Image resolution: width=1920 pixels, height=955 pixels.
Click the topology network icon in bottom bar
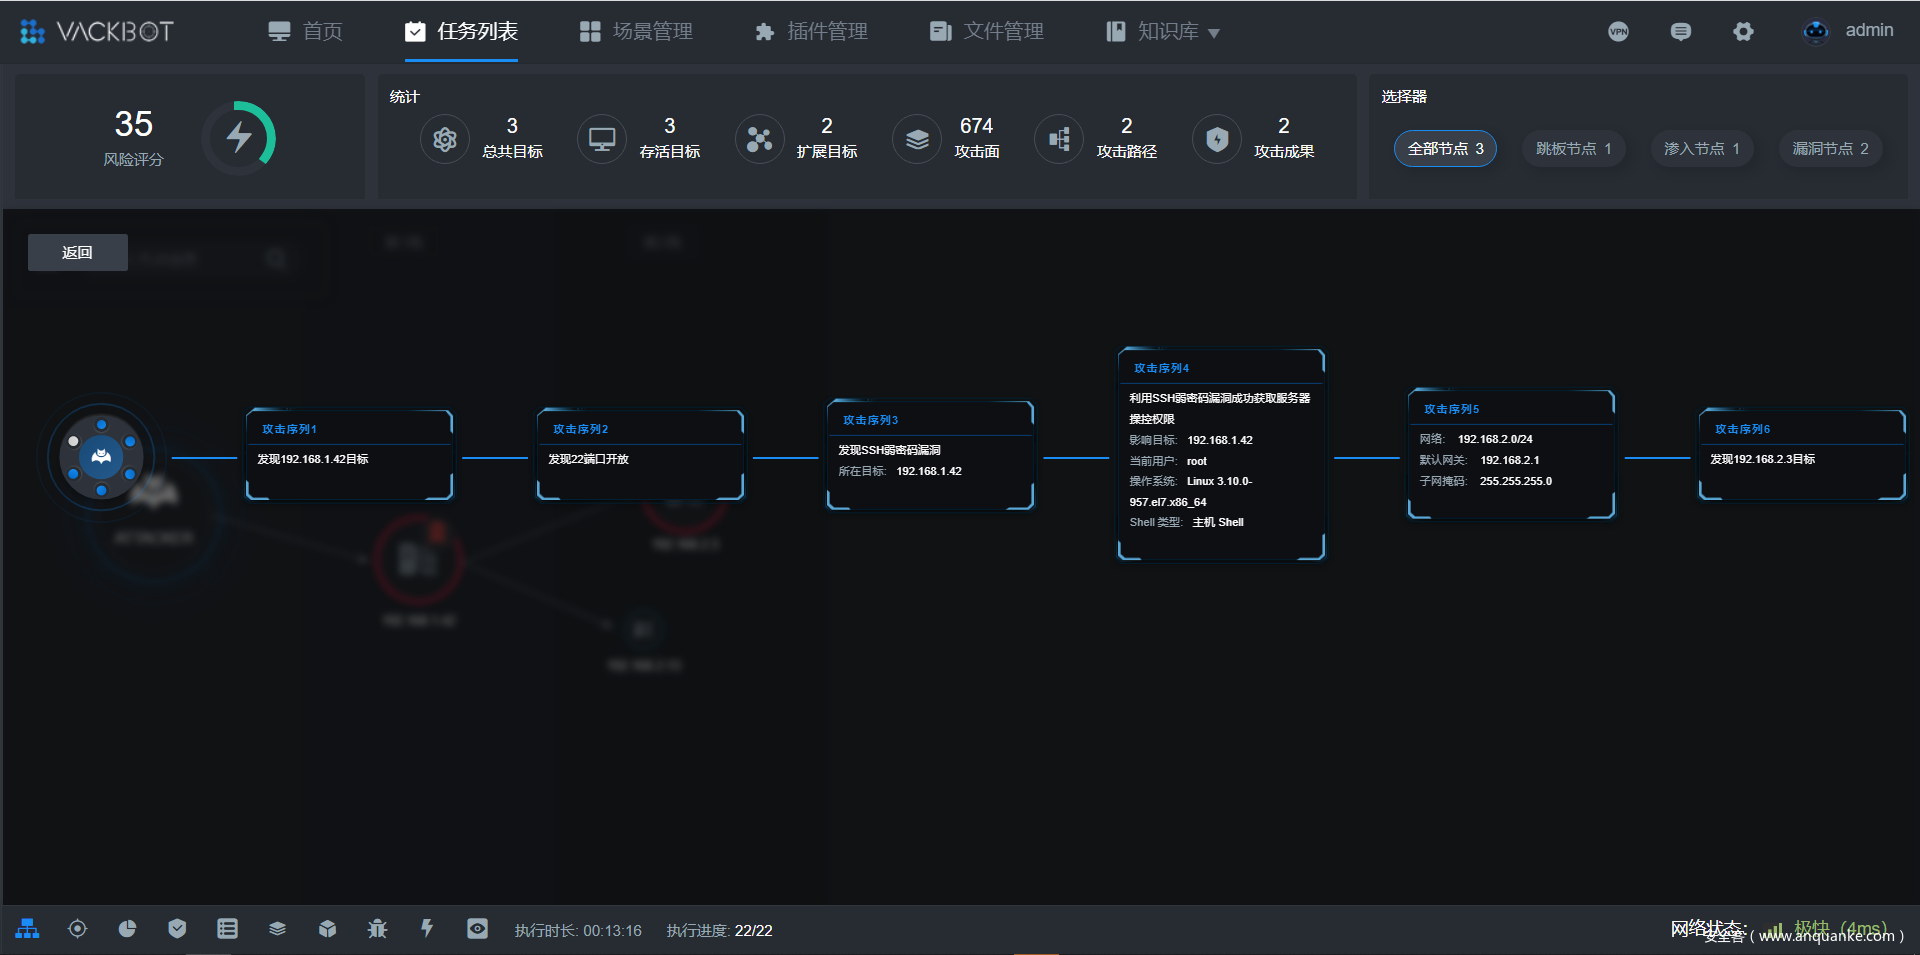pos(28,929)
